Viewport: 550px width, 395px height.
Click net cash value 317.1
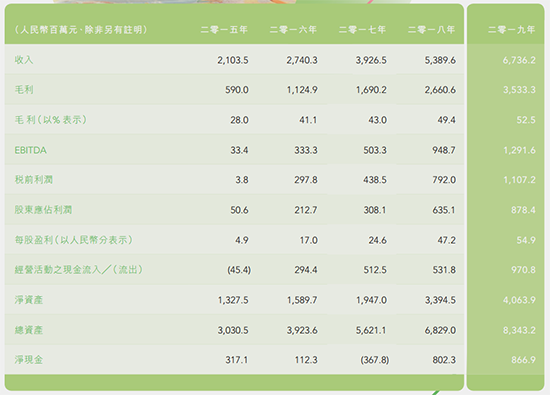(x=236, y=360)
